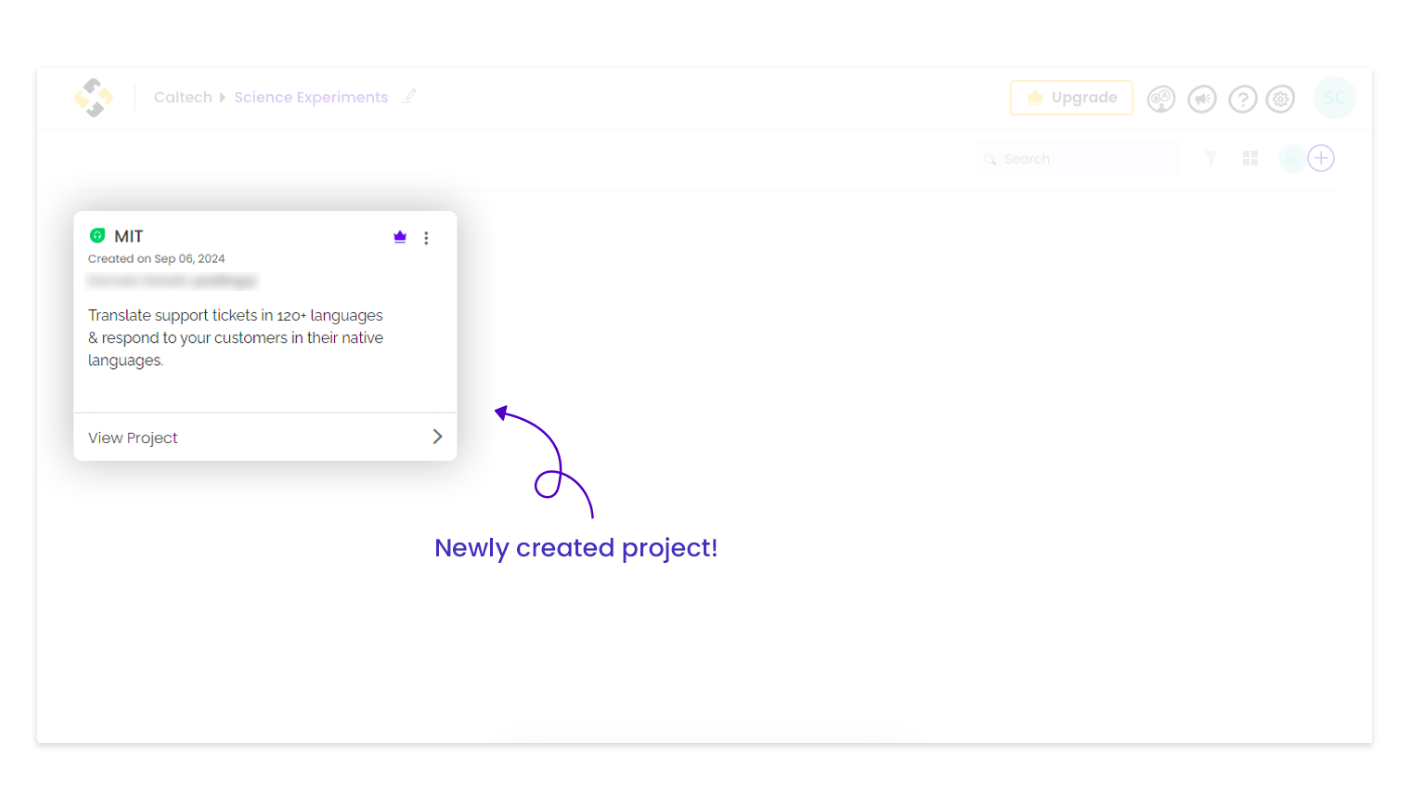Open the three-dot menu on MIT card
The height and width of the screenshot is (811, 1409).
coord(426,238)
